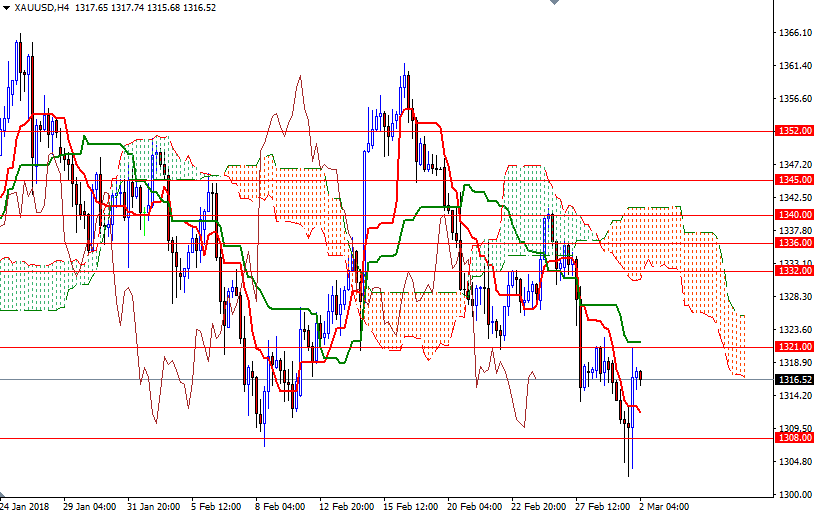Viewport: 814px width, 514px height.
Task: Click the 24 Jan 2018 date label
Action: point(26,506)
